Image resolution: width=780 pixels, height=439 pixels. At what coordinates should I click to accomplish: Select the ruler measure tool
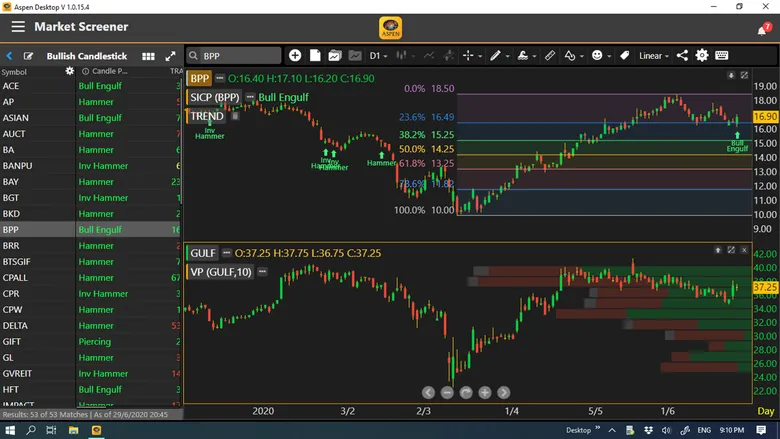[x=550, y=56]
